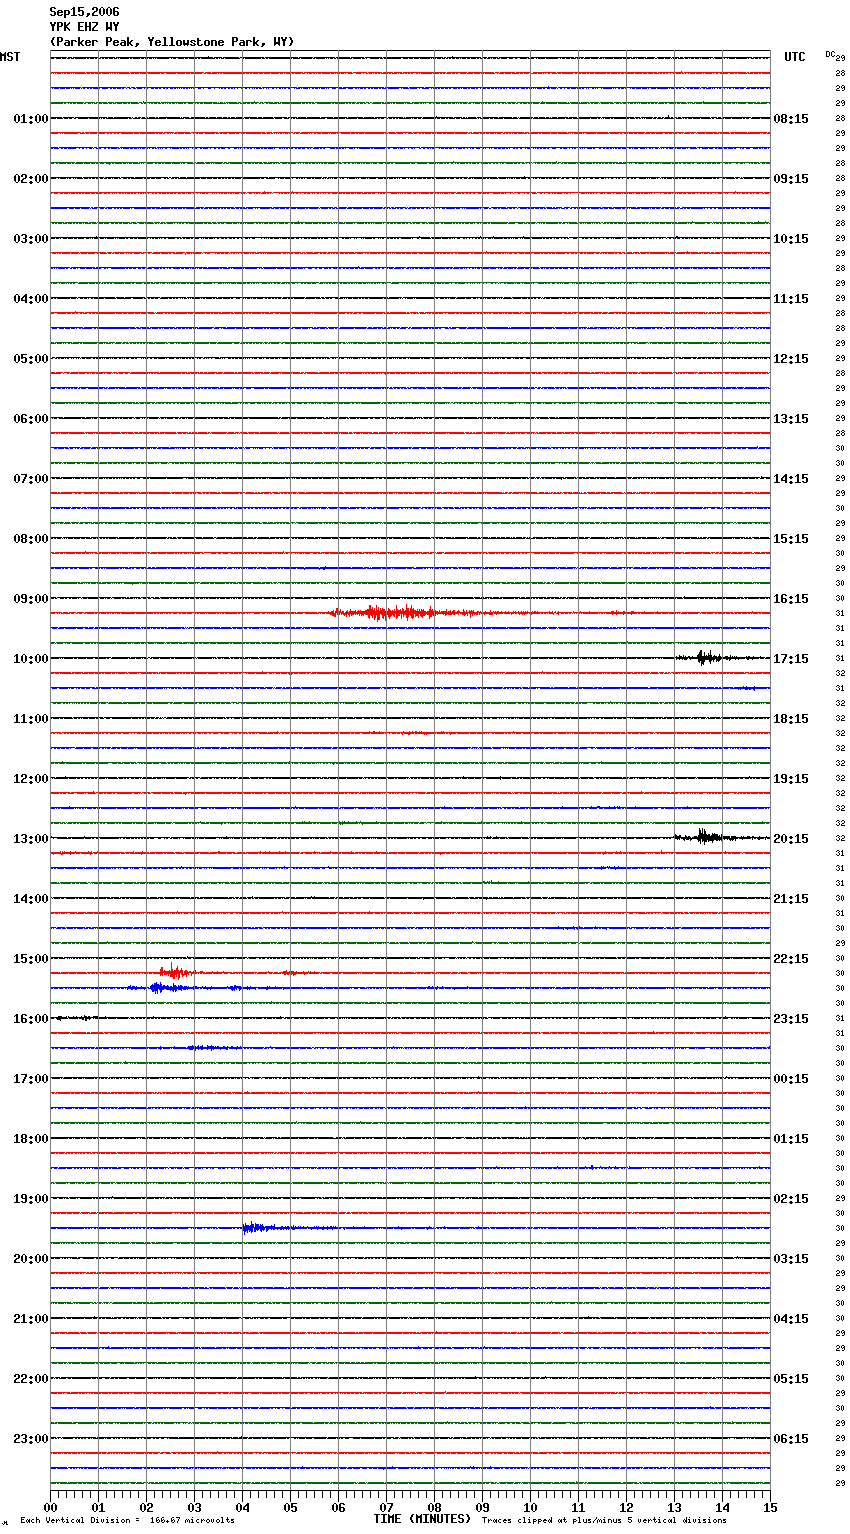Click the 17:15 UTC time label
The width and height of the screenshot is (850, 1534).
pyautogui.click(x=791, y=659)
